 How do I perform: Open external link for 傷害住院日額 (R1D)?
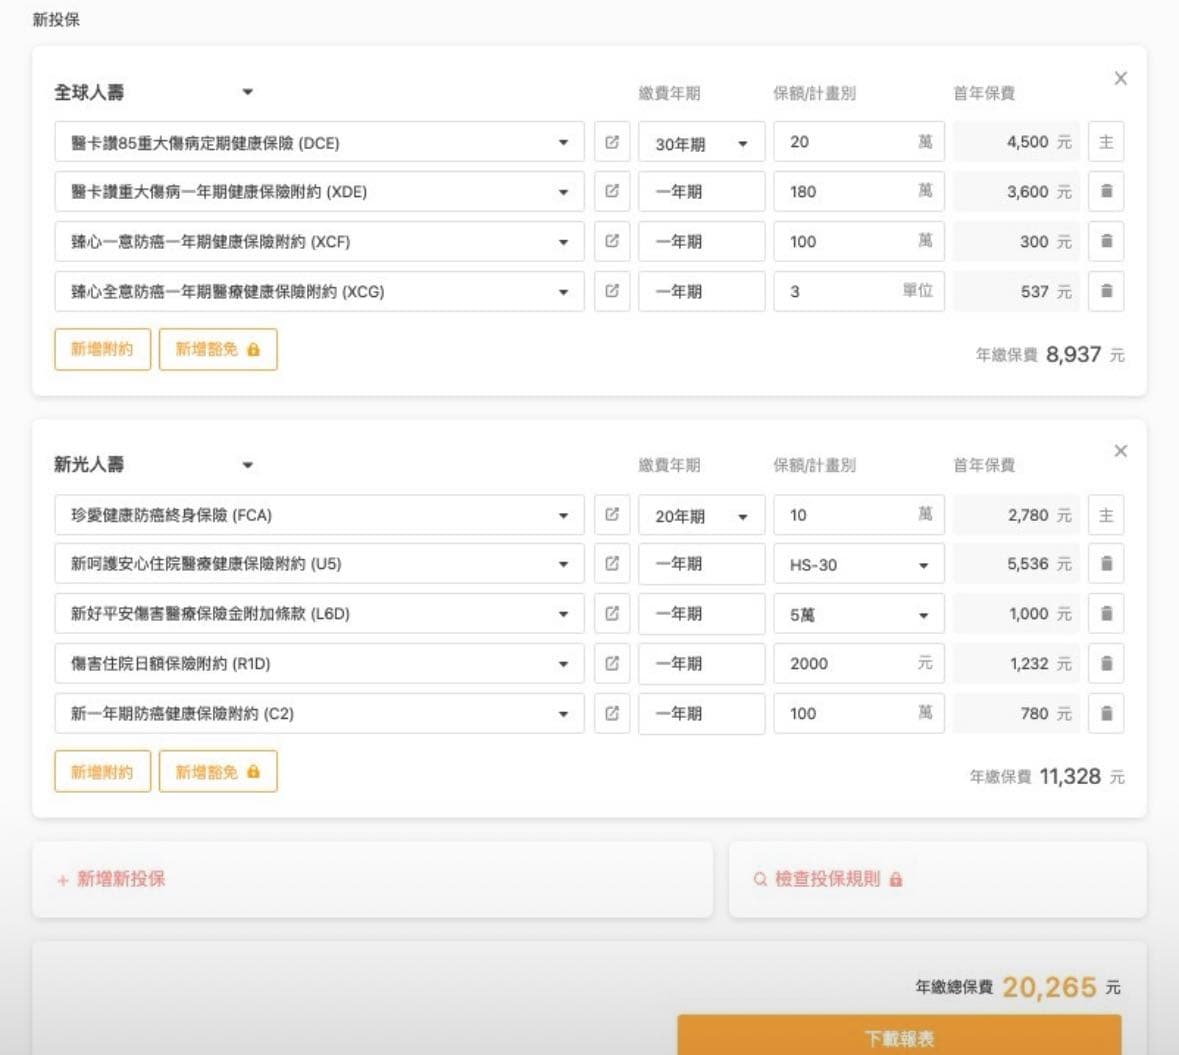(x=612, y=663)
